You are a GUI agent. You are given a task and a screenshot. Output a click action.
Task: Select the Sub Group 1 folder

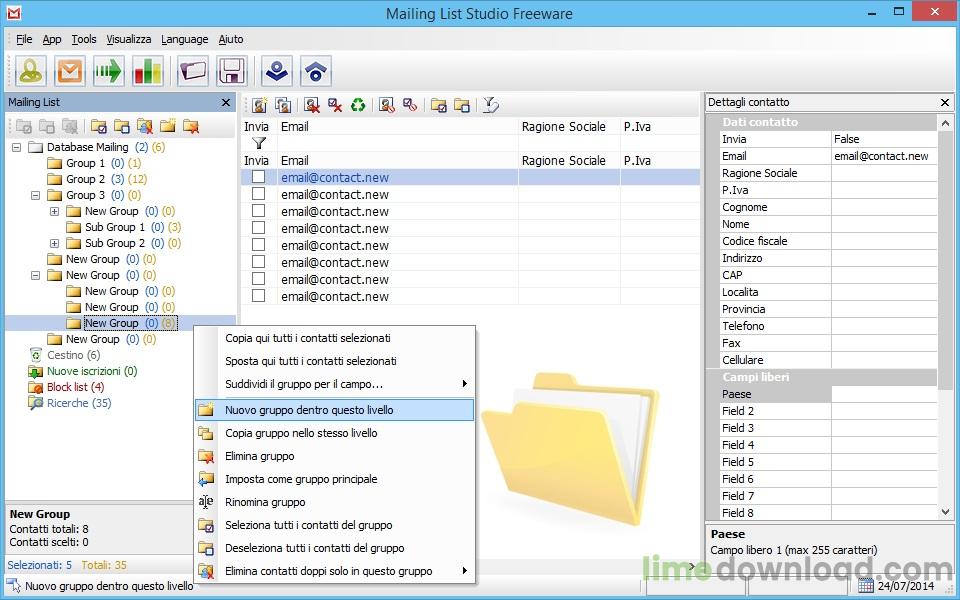114,227
